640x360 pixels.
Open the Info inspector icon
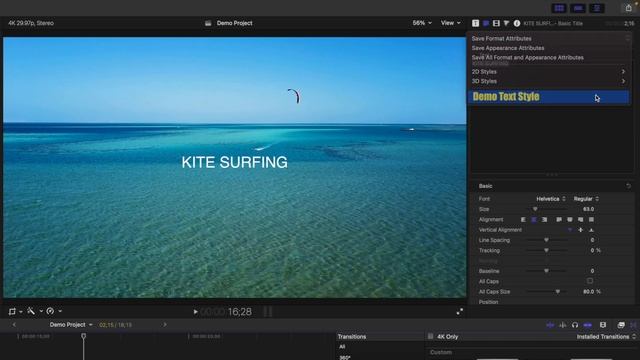(517, 23)
